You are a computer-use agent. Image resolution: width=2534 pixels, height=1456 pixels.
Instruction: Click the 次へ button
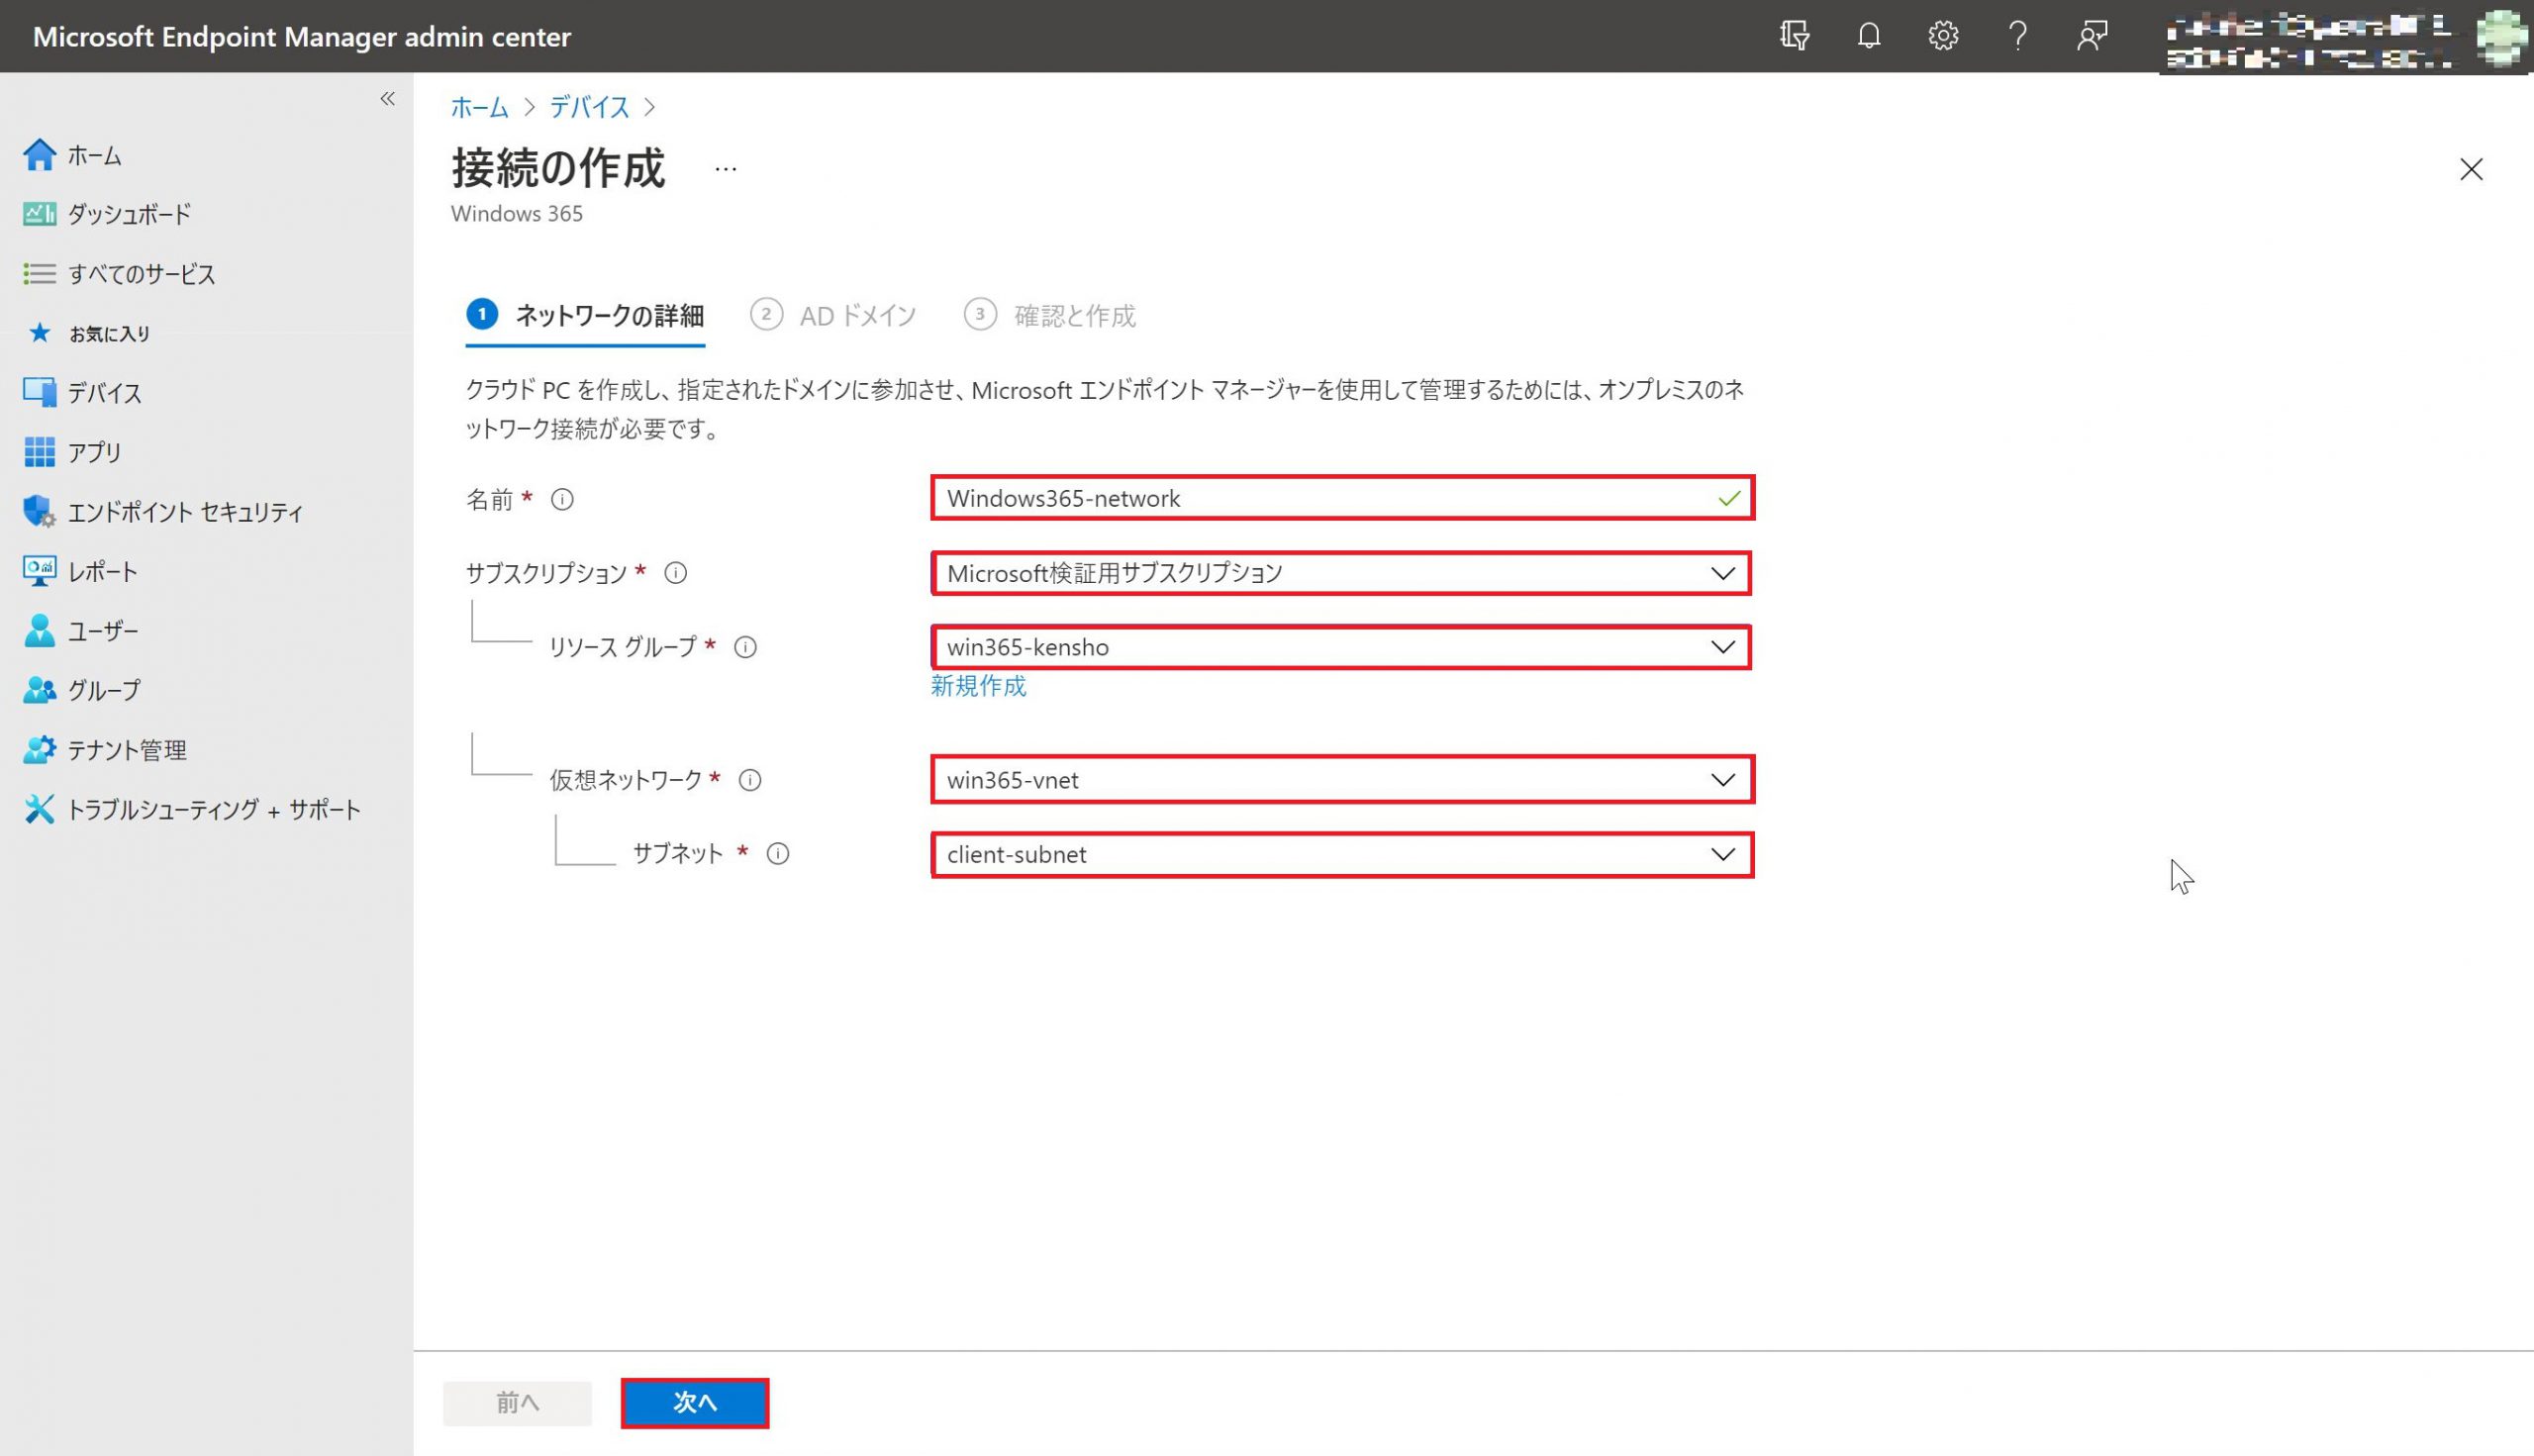(694, 1402)
